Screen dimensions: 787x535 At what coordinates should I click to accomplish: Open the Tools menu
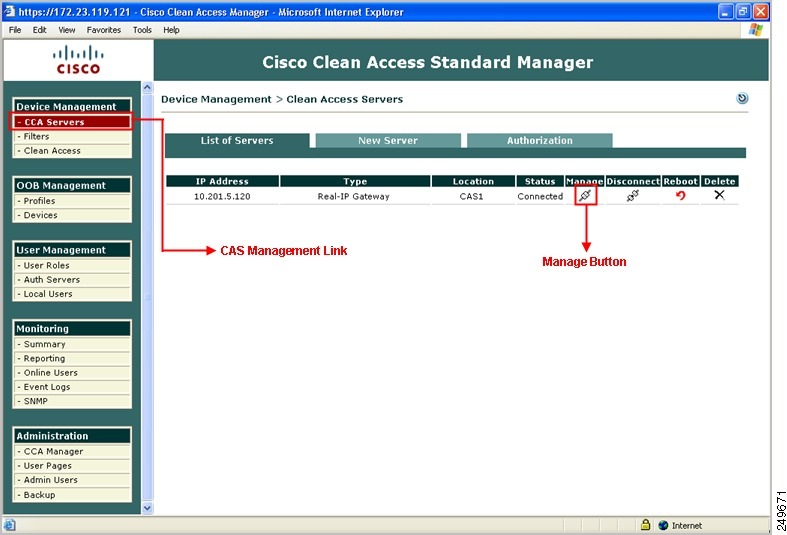(x=142, y=30)
